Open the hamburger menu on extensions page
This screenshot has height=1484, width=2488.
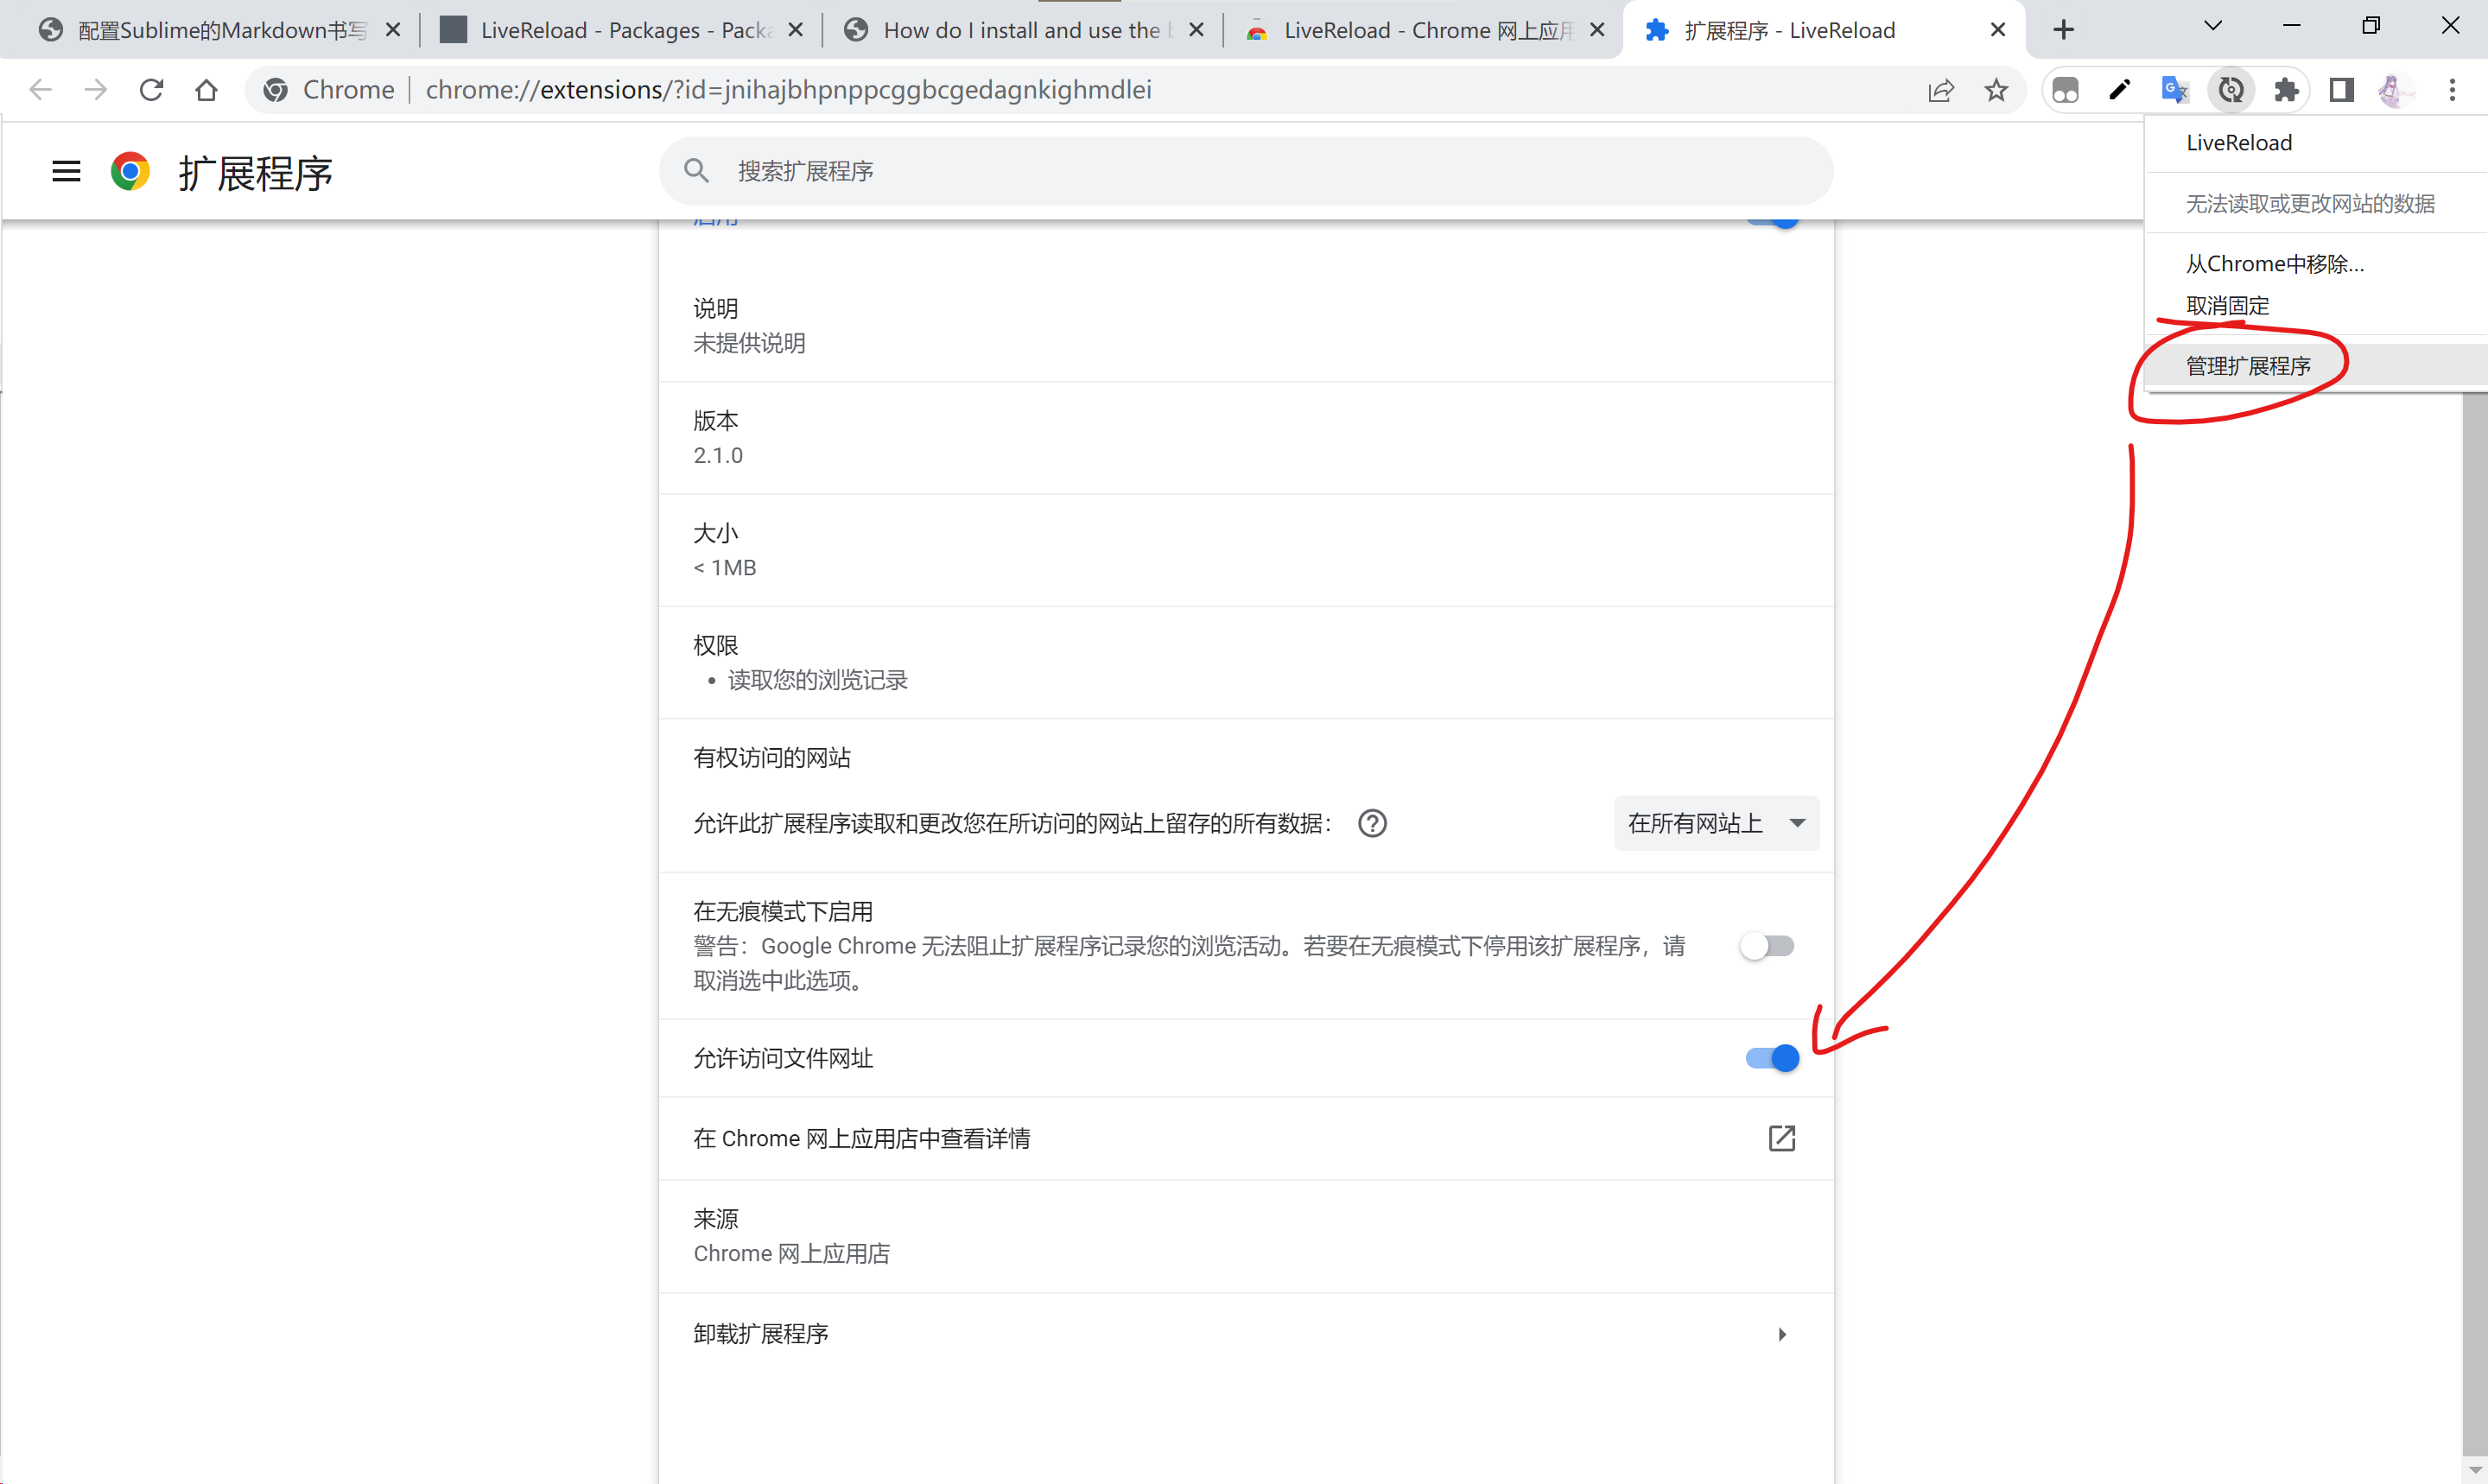pos(66,172)
